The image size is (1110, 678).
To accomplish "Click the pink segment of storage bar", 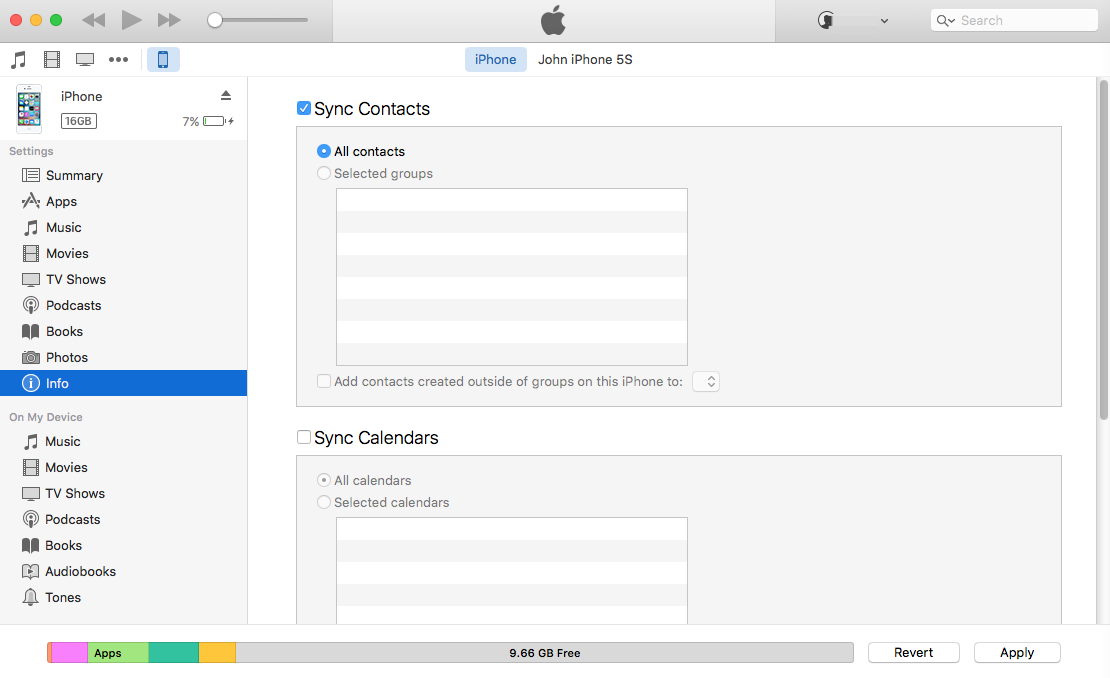I will tap(69, 653).
